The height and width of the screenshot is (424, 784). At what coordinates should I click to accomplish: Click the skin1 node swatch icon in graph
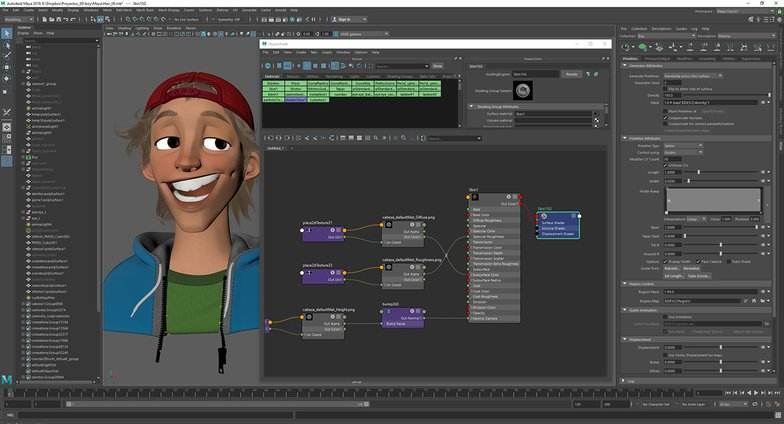475,196
